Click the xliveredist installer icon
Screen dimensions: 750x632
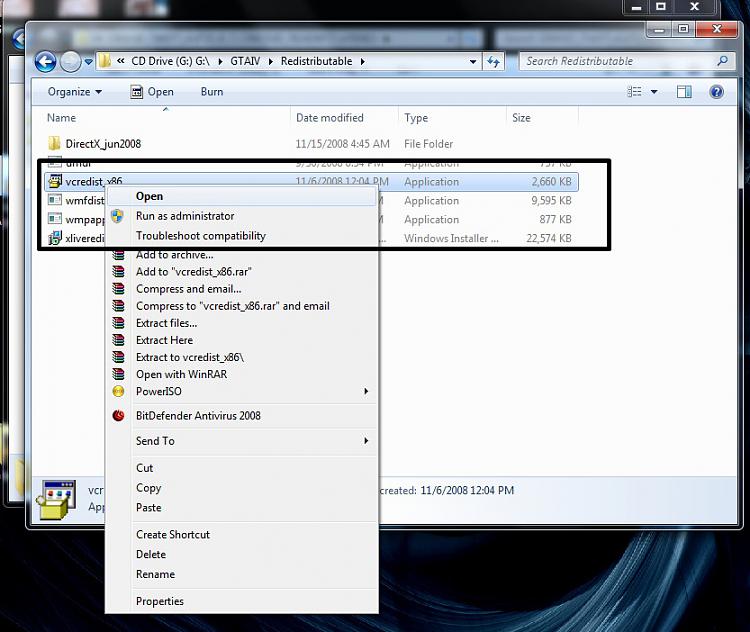coord(55,237)
